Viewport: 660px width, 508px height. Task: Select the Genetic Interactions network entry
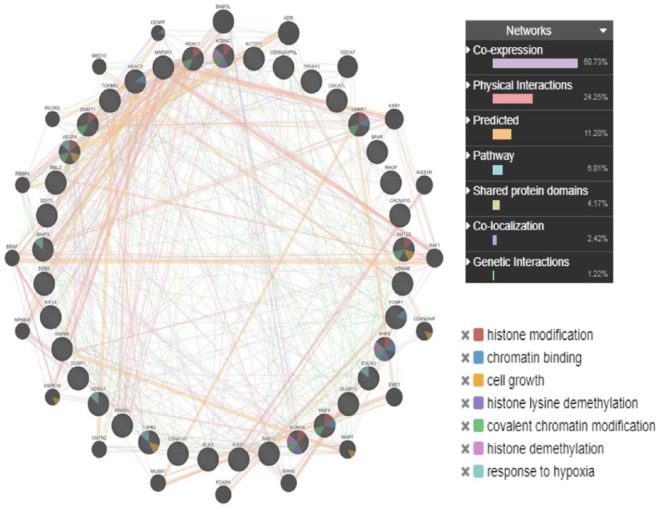click(523, 262)
